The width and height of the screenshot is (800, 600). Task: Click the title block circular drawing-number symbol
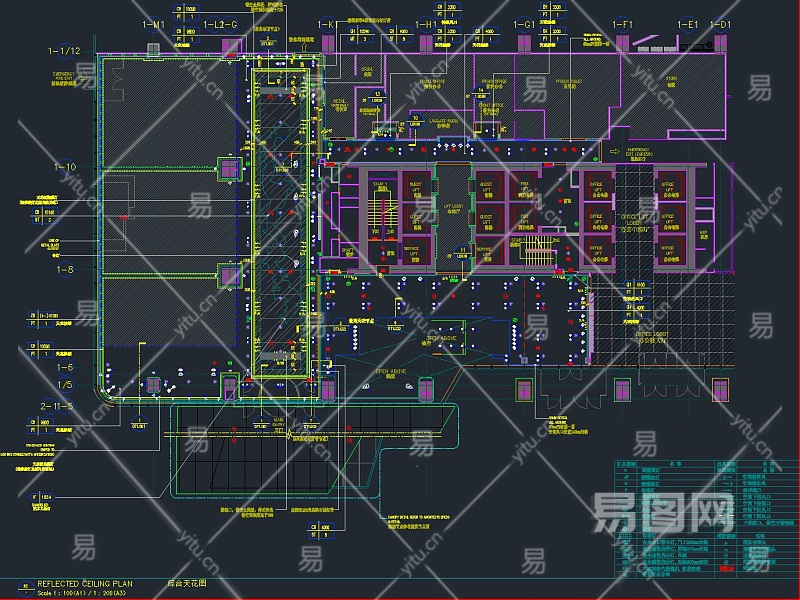(26, 587)
